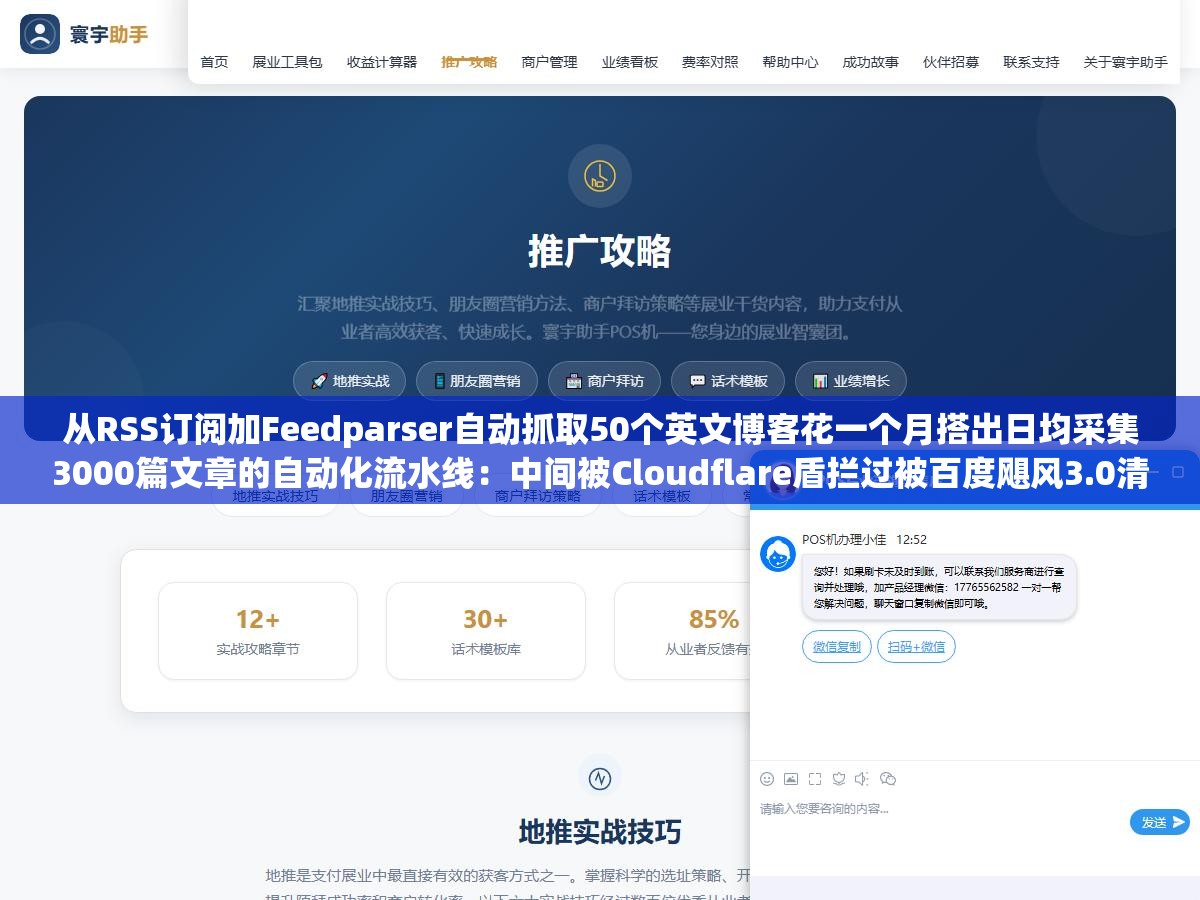The image size is (1200, 900).
Task: Click the 12+ 实战攻略章节 stat card
Action: (x=258, y=631)
